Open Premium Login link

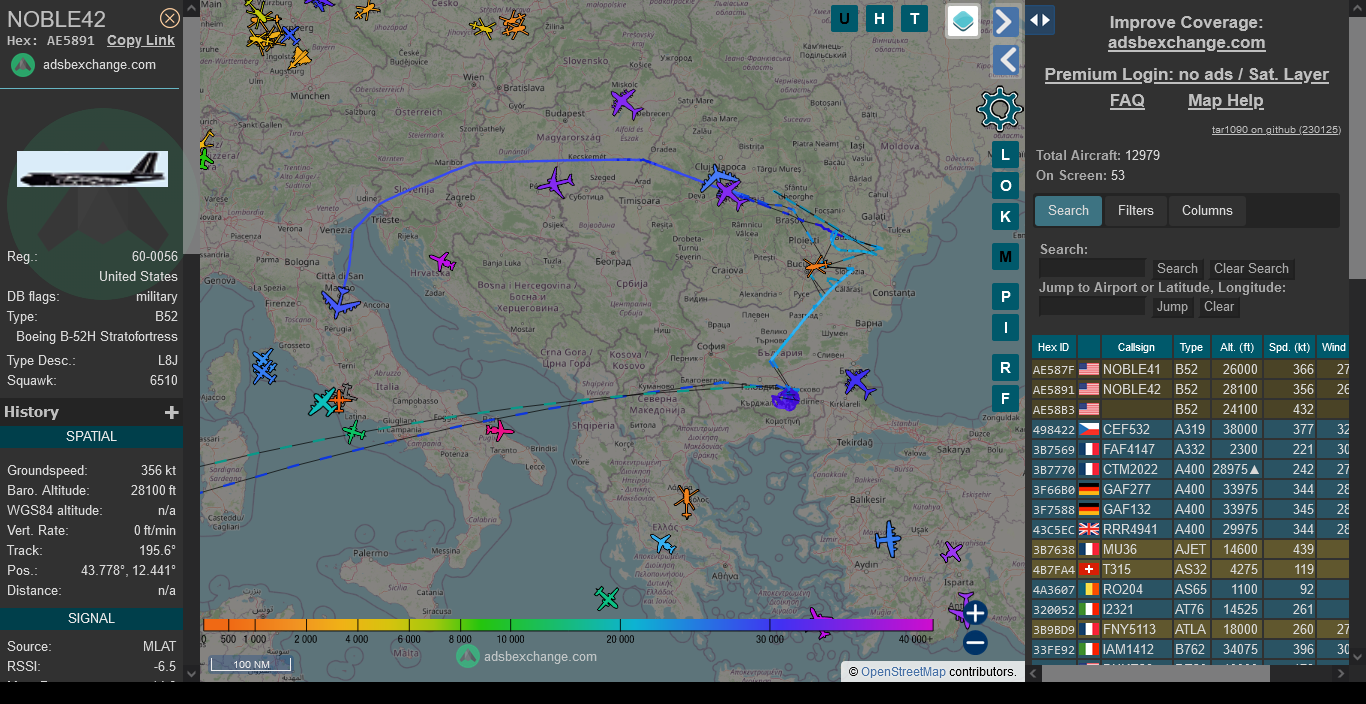point(1186,75)
